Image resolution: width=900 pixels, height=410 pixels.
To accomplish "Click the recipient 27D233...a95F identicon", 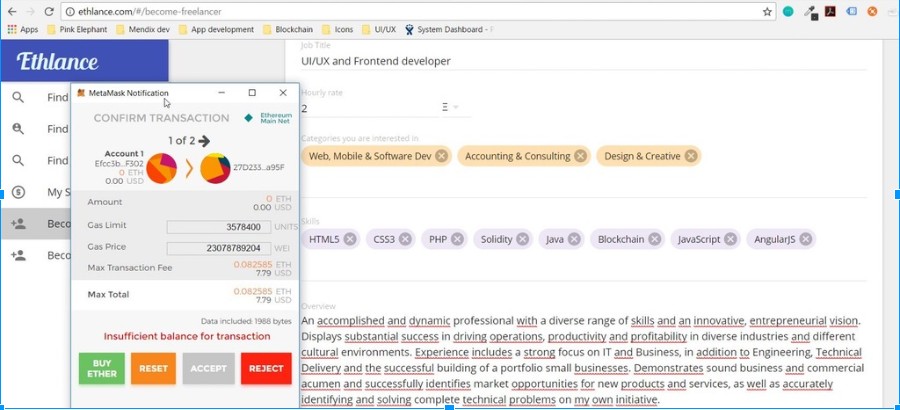I will [215, 169].
